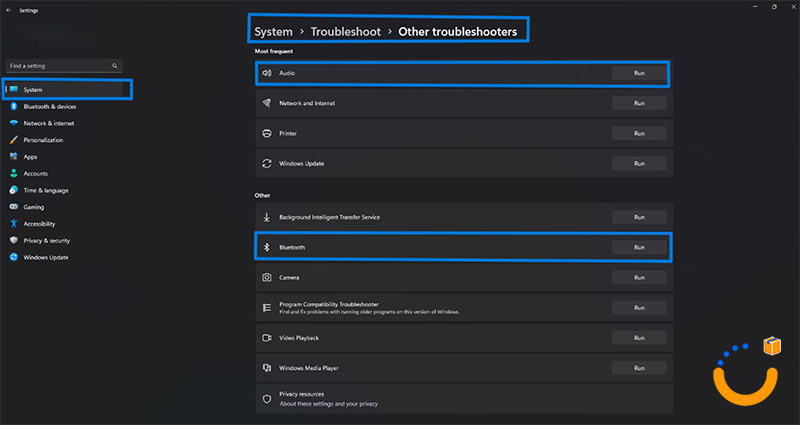Run the Camera troubleshooter

[639, 278]
